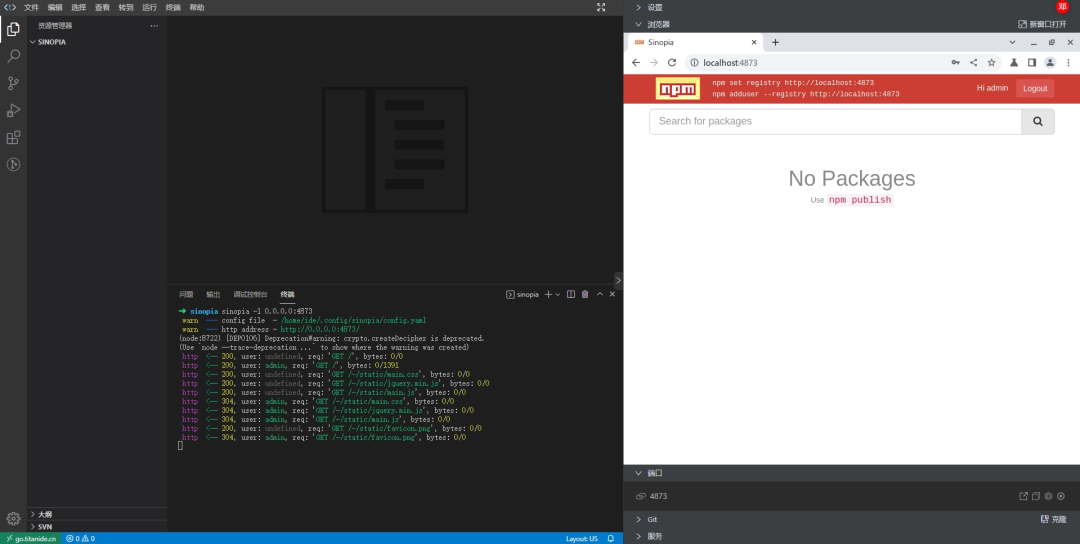Click 新窗口打开 to open in new window

(x=1042, y=24)
